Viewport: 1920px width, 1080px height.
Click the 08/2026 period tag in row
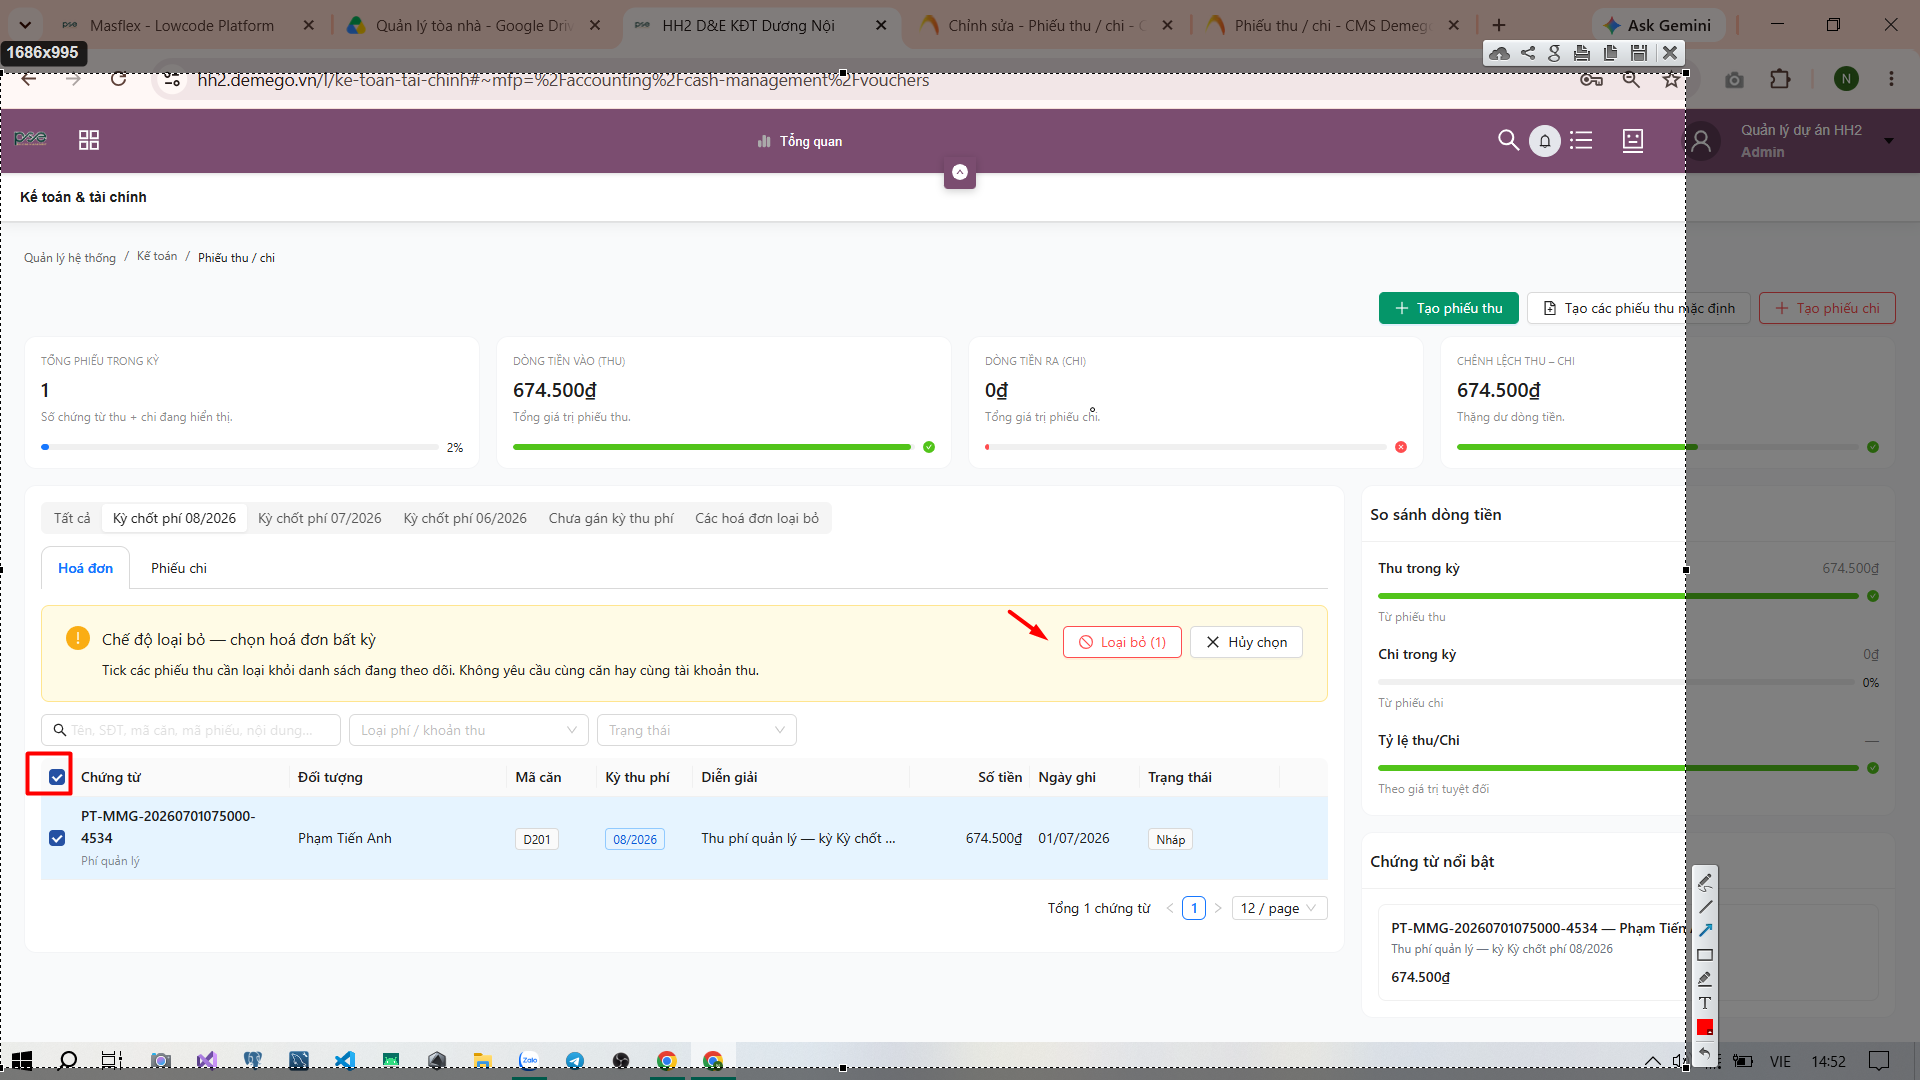coord(635,839)
